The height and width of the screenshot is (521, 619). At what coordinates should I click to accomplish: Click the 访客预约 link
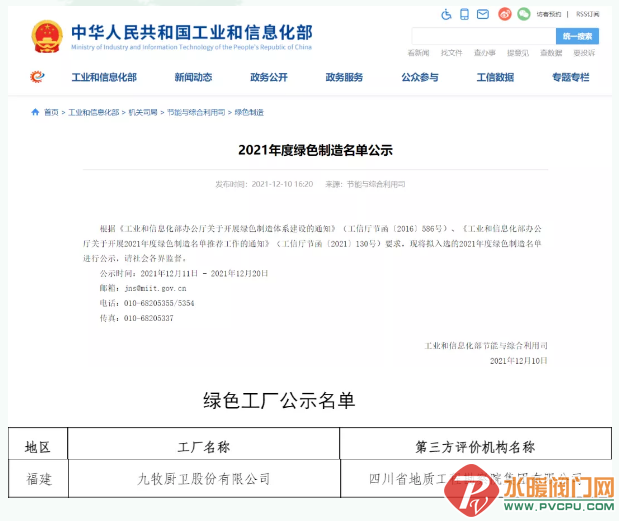[548, 15]
